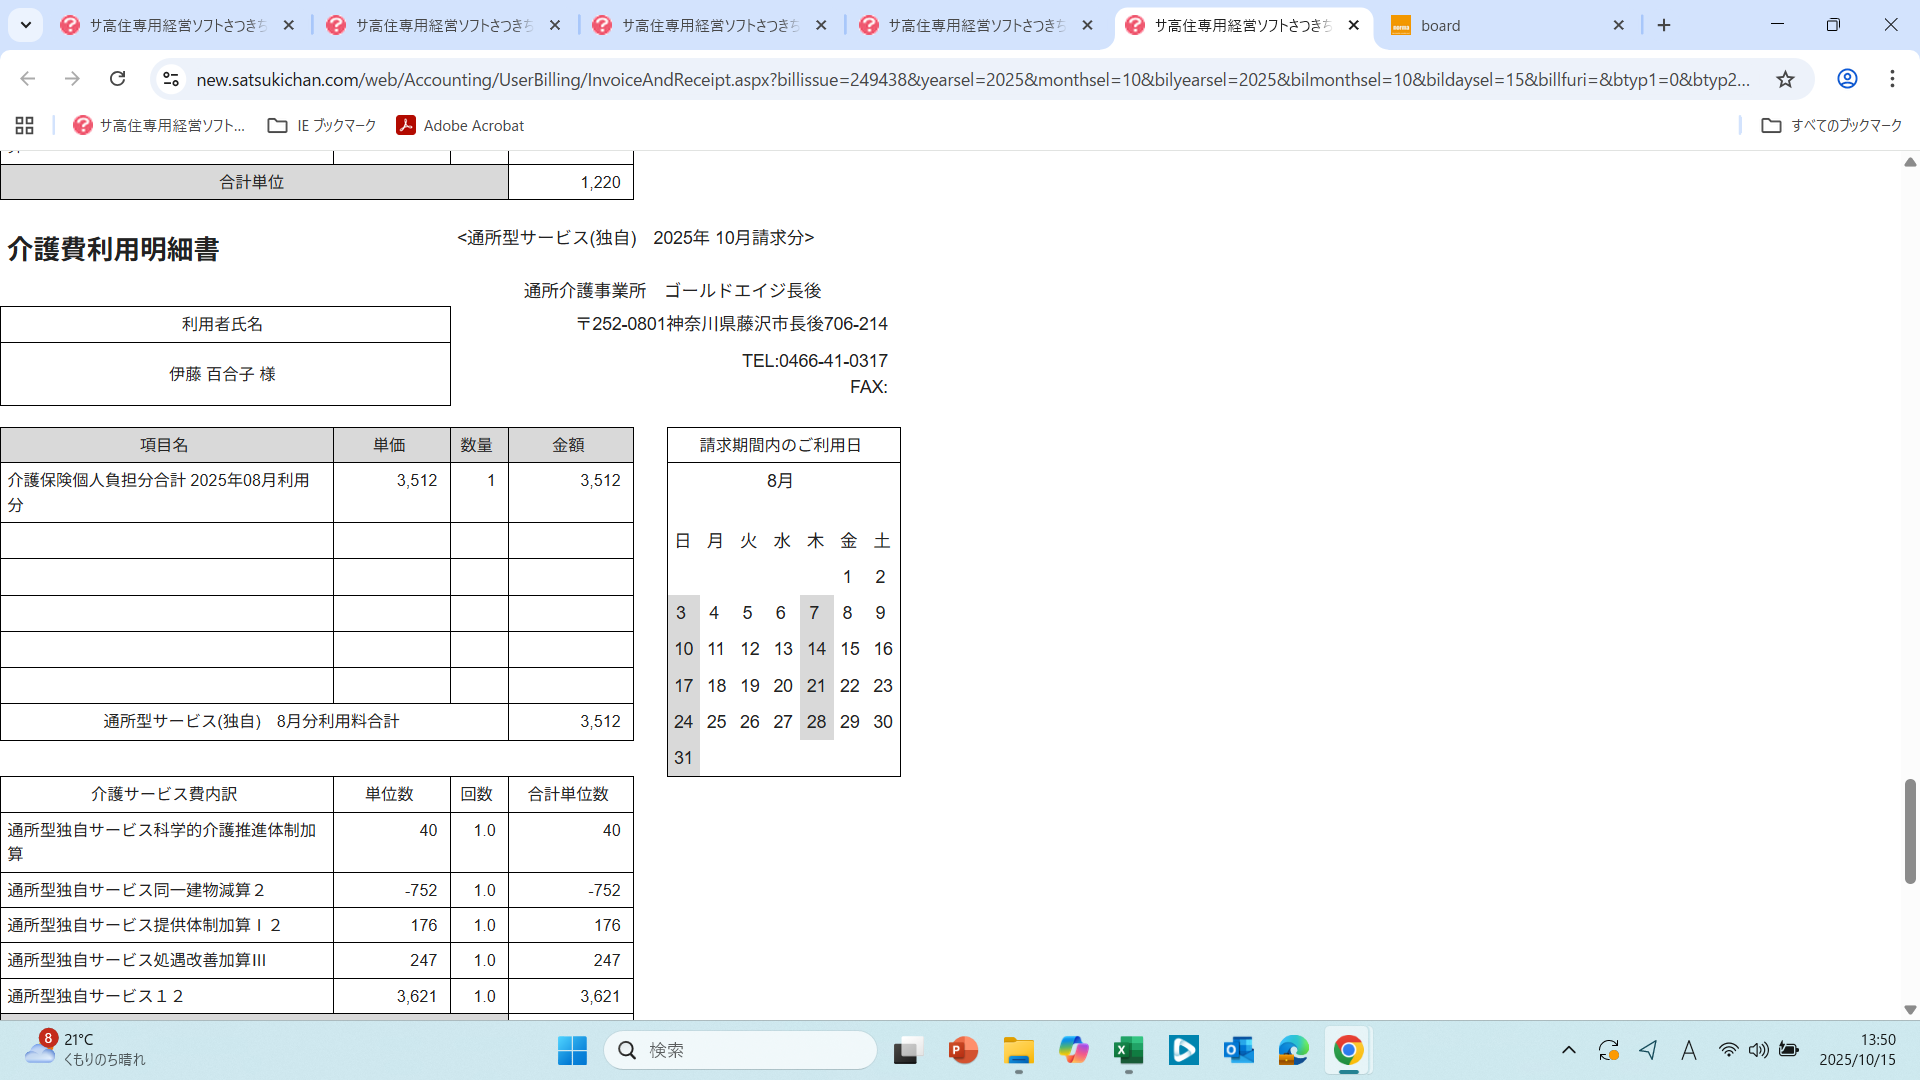Screen dimensions: 1920x1080
Task: View site information icon in address bar
Action: (x=171, y=79)
